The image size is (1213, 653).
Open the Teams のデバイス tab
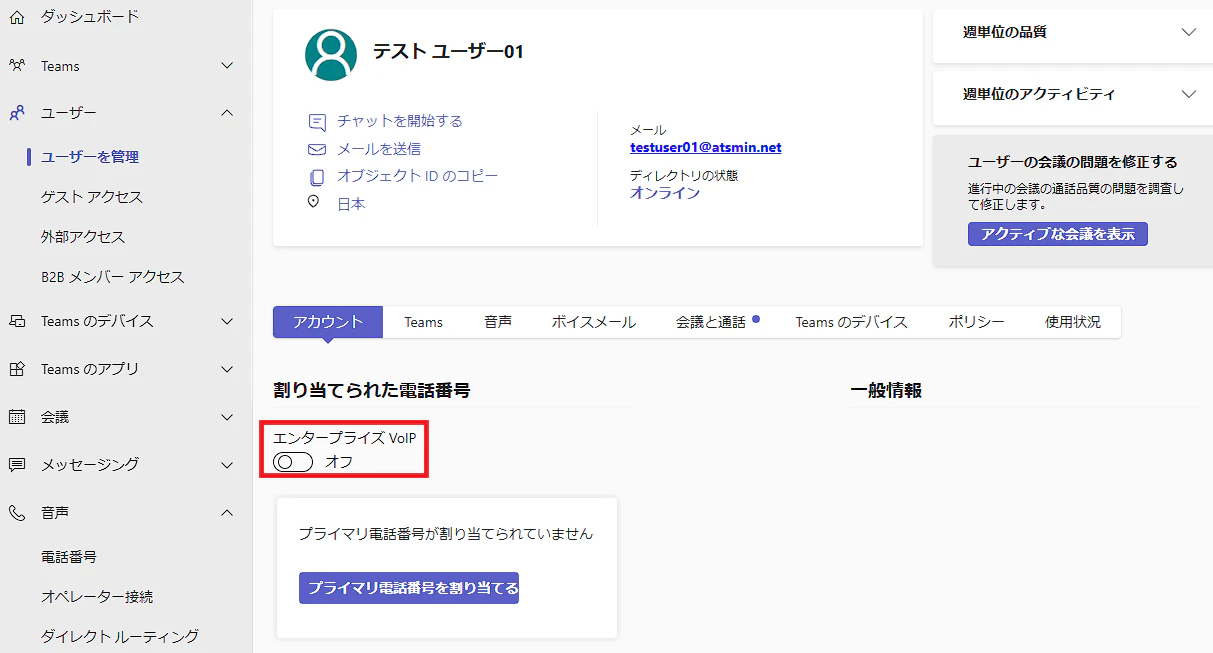coord(852,322)
